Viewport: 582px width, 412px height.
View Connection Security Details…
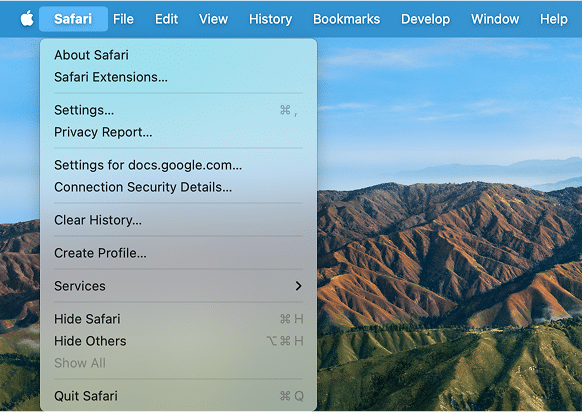[178, 187]
